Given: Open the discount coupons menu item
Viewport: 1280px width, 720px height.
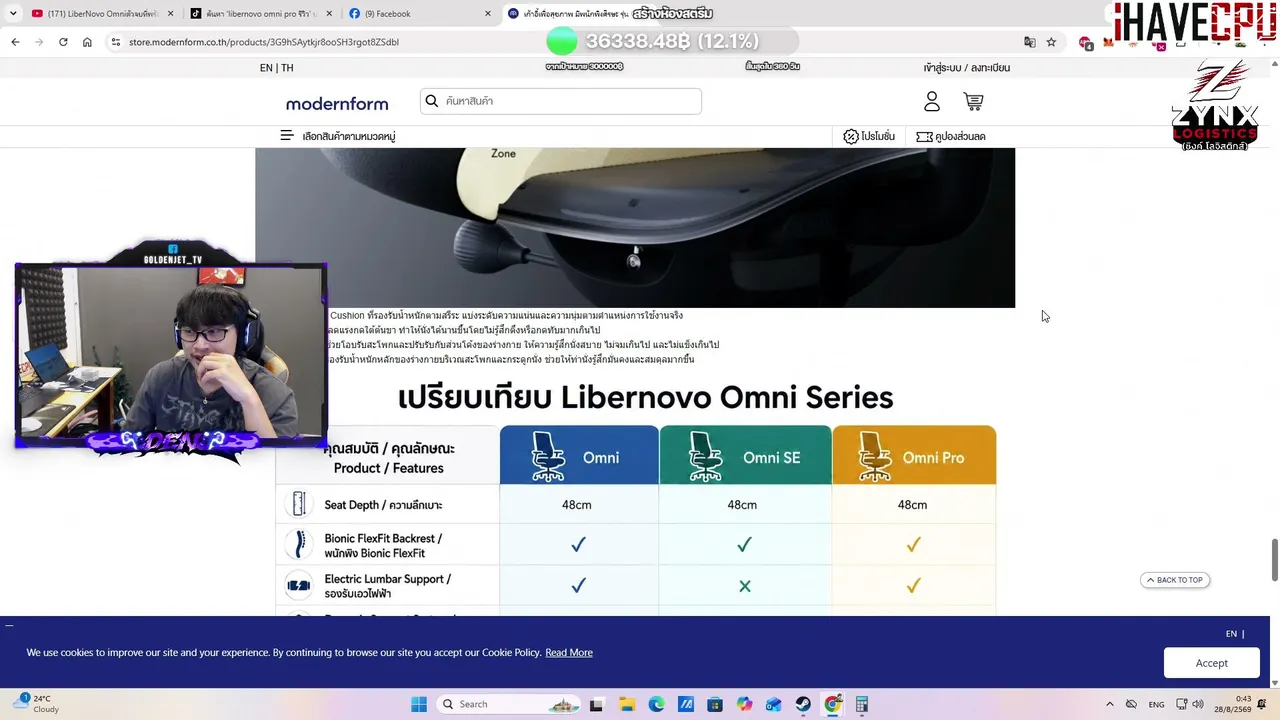Looking at the screenshot, I should pyautogui.click(x=951, y=136).
